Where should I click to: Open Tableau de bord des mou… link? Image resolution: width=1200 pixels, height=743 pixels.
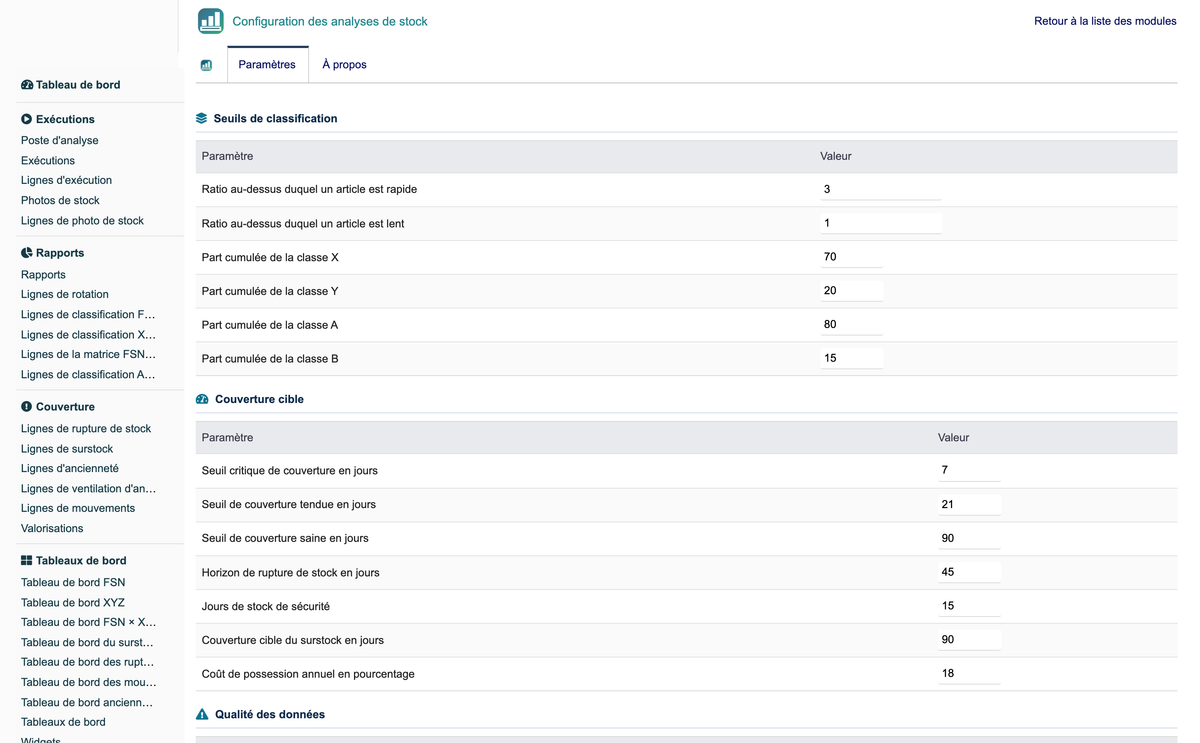[88, 683]
